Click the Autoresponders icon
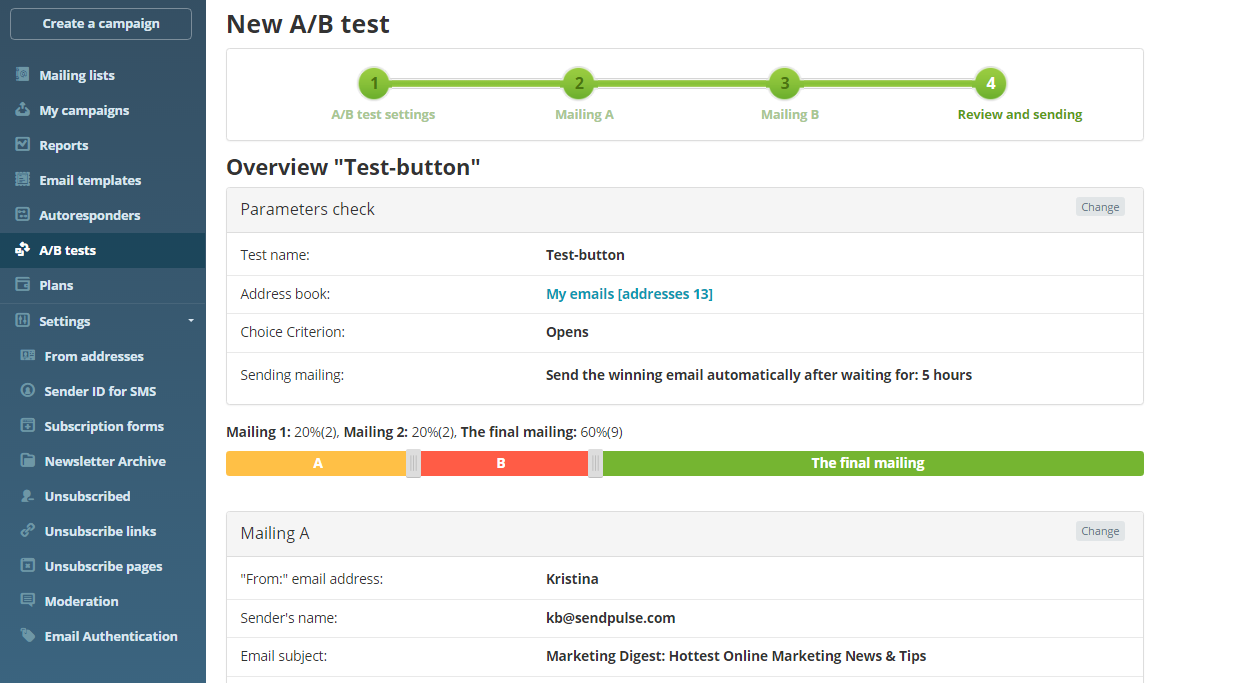 pyautogui.click(x=22, y=215)
